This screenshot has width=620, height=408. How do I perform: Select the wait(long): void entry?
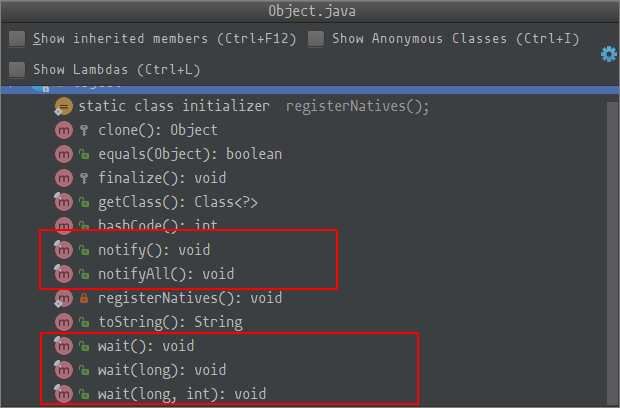162,370
